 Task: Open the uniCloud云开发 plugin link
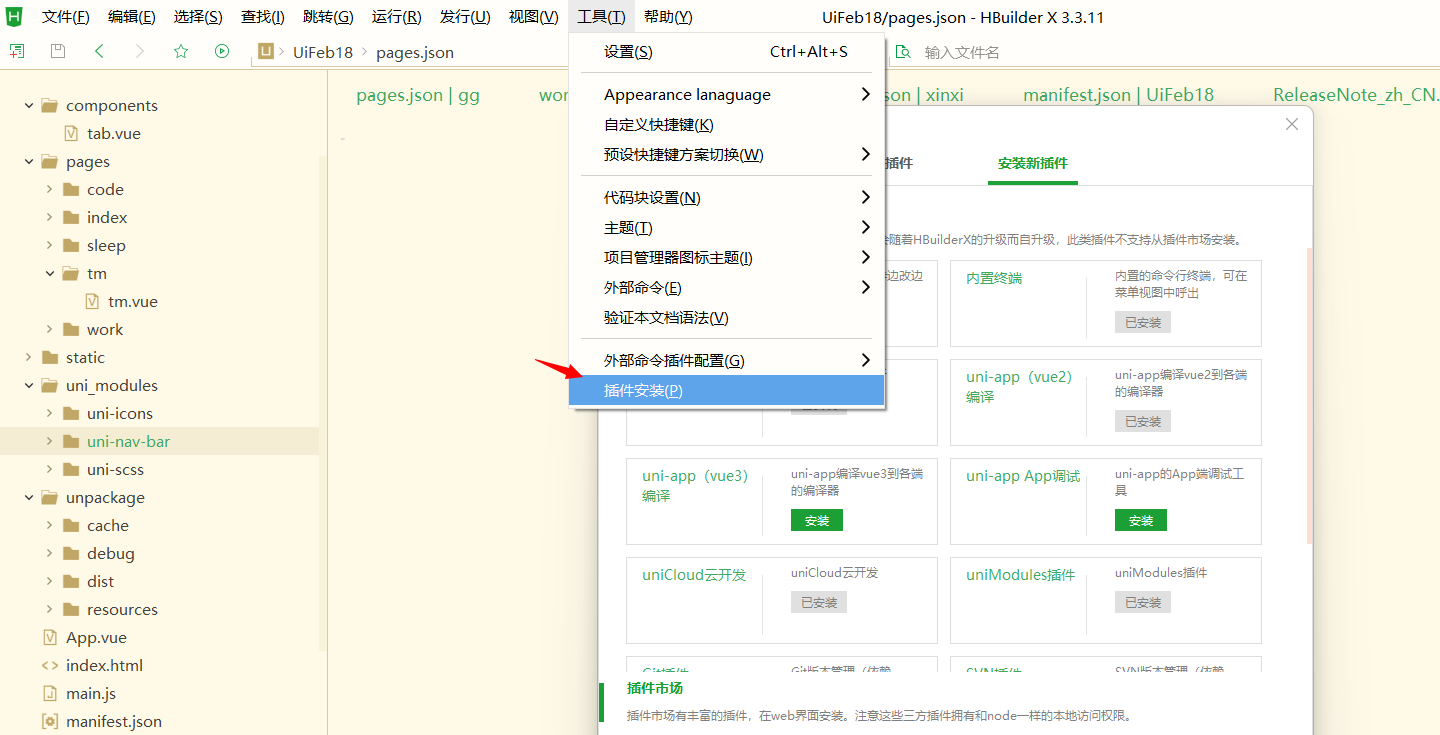click(x=694, y=575)
